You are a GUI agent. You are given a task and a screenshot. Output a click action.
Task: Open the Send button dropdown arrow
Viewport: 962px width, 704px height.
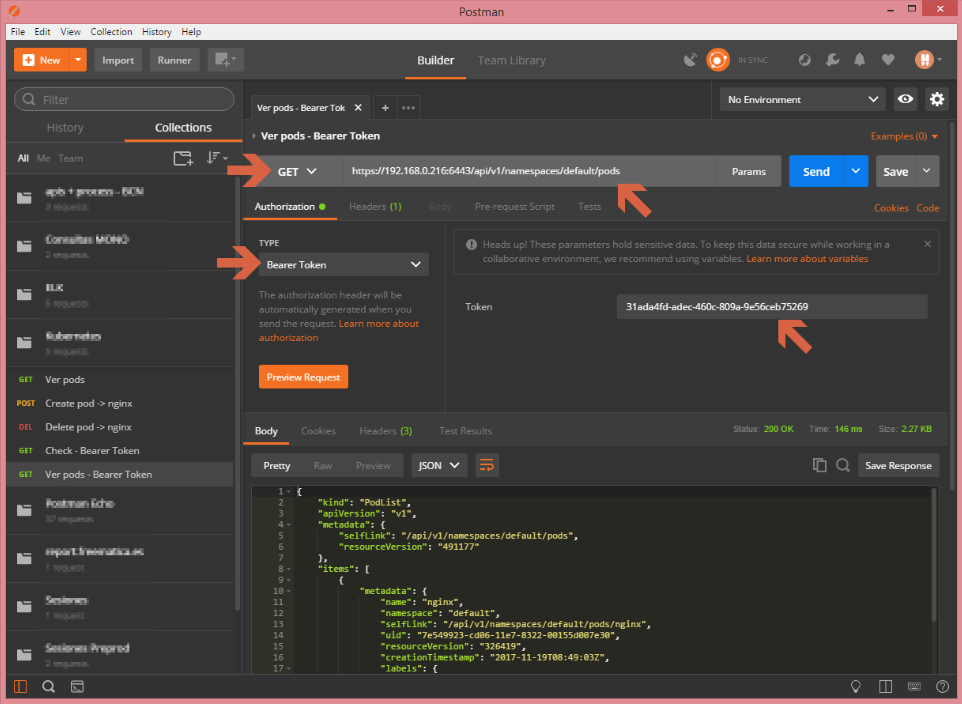856,172
